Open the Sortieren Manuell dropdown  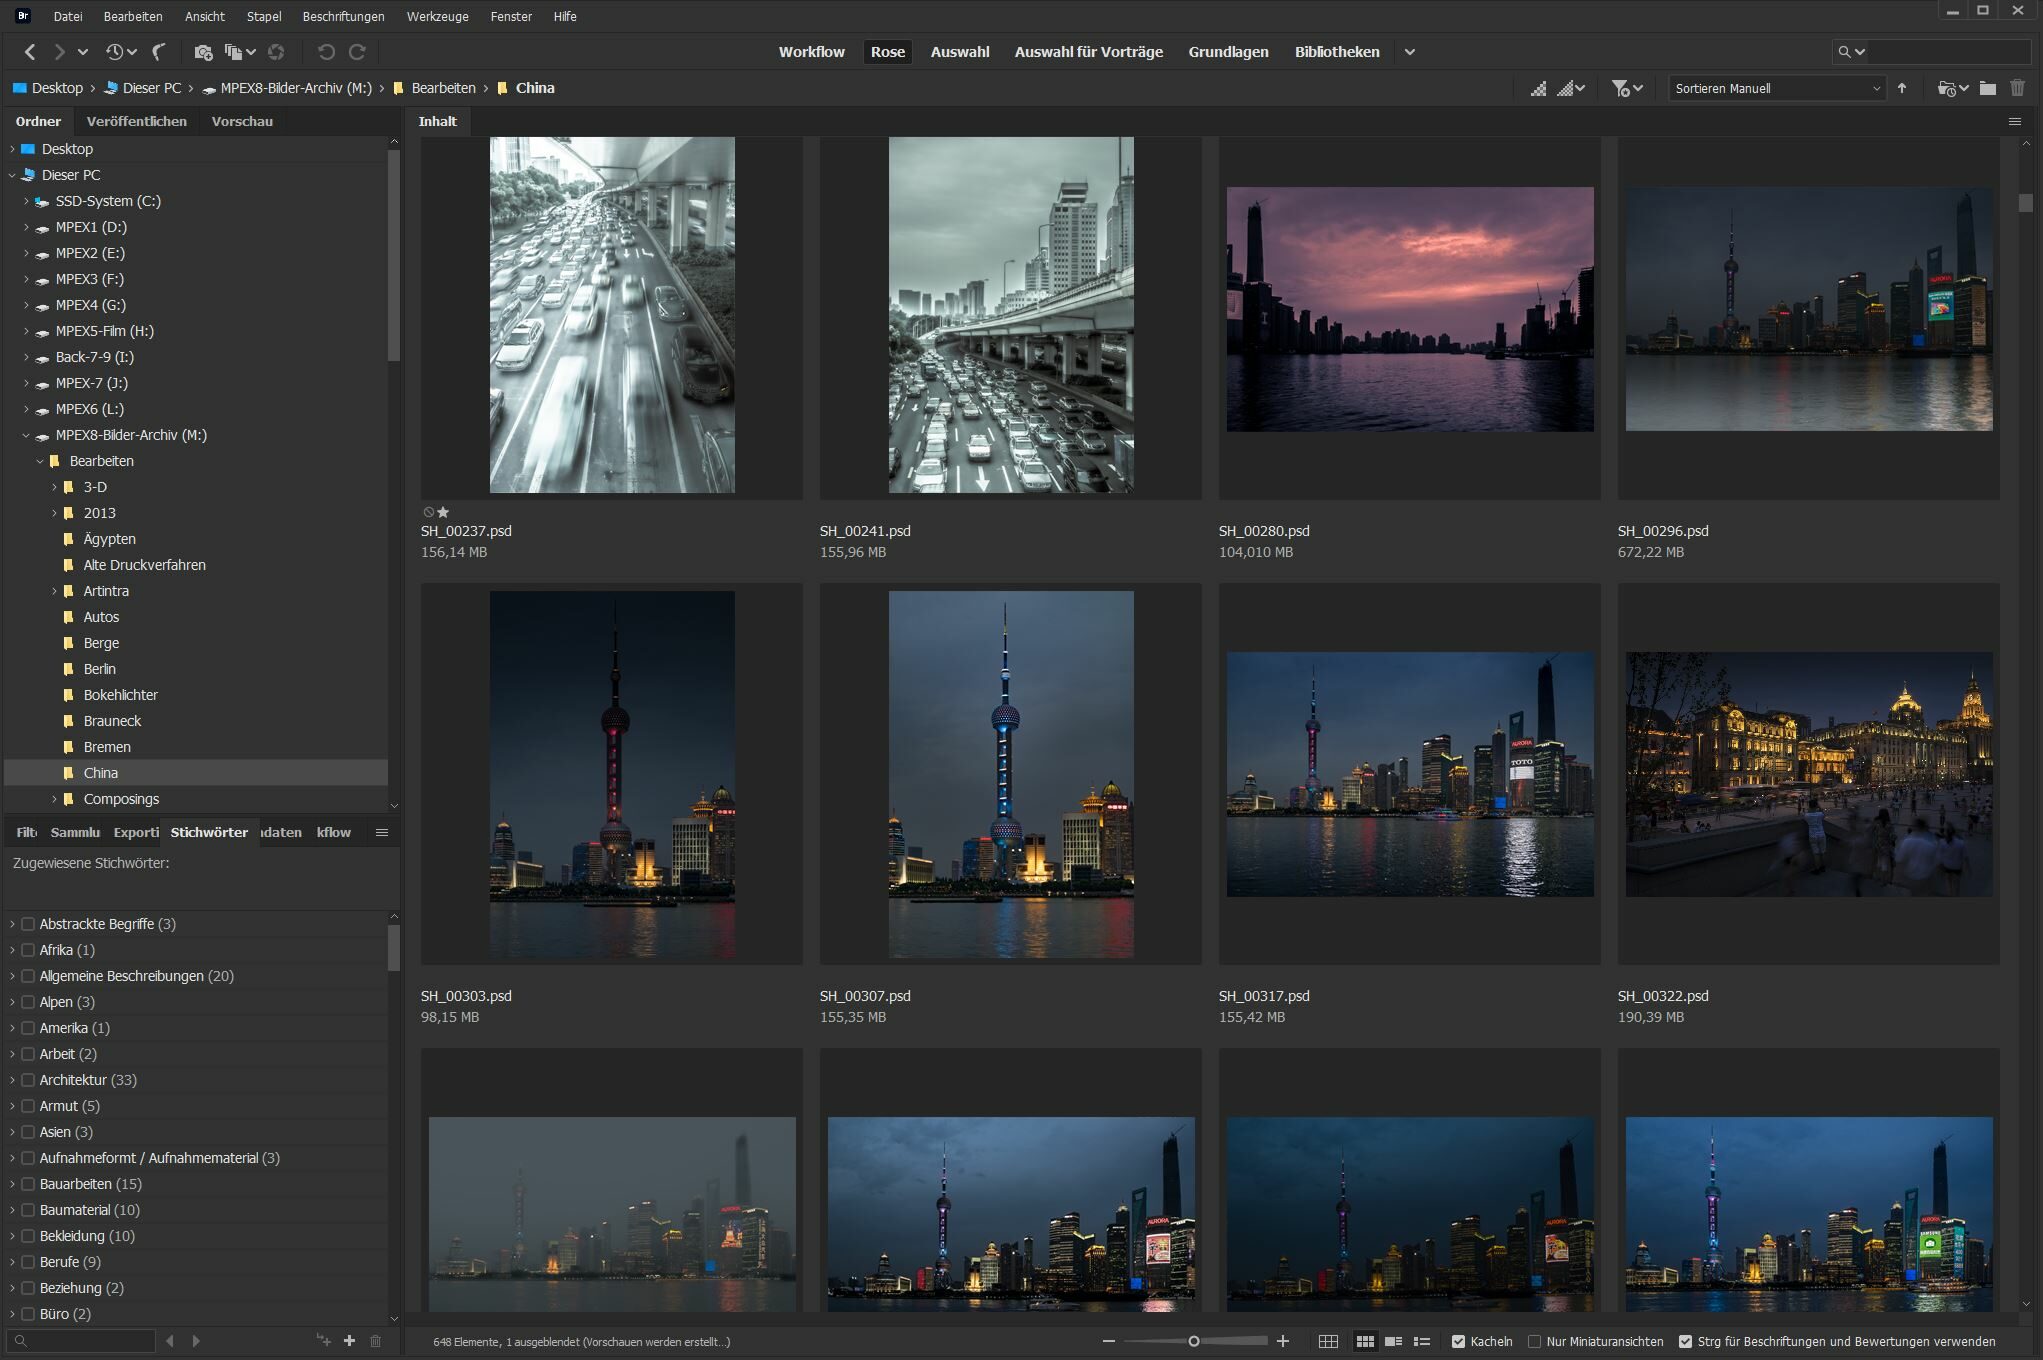coord(1776,88)
